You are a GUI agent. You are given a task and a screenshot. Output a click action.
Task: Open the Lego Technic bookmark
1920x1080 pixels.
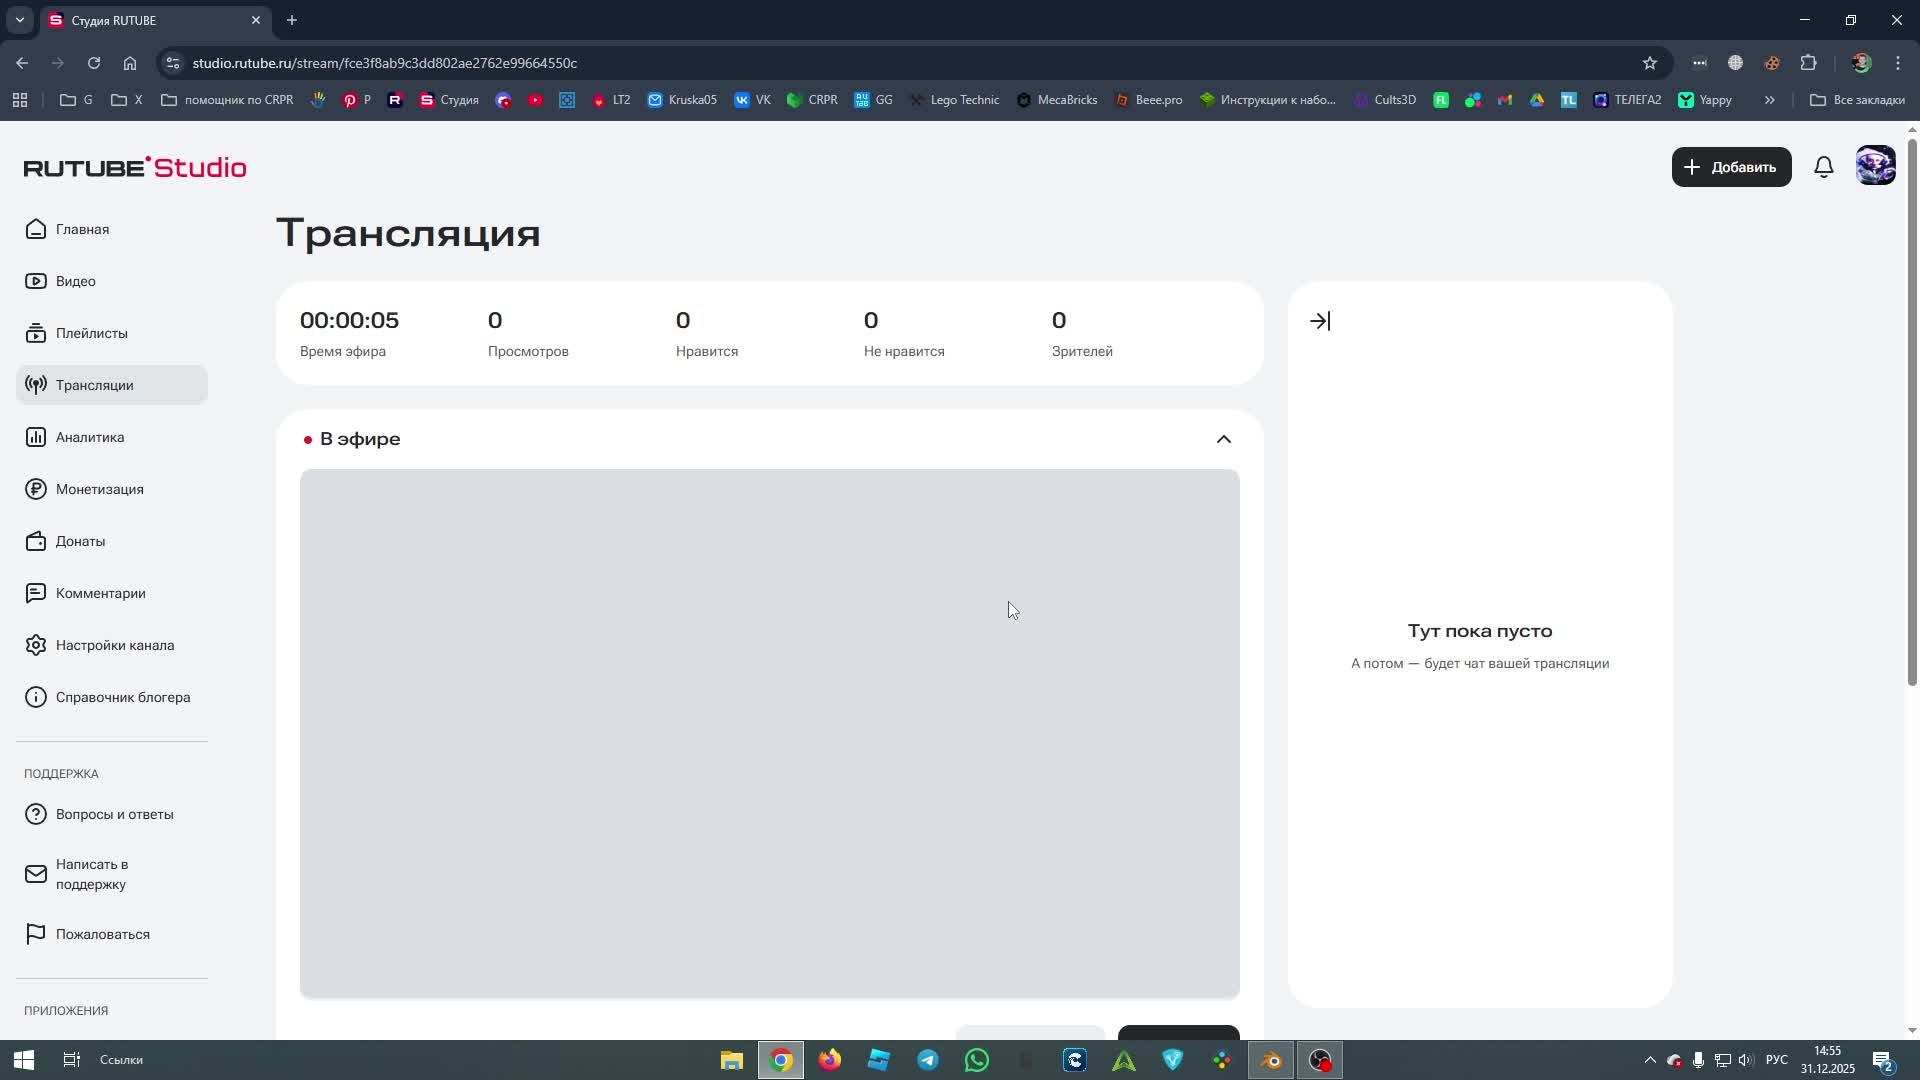tap(953, 100)
